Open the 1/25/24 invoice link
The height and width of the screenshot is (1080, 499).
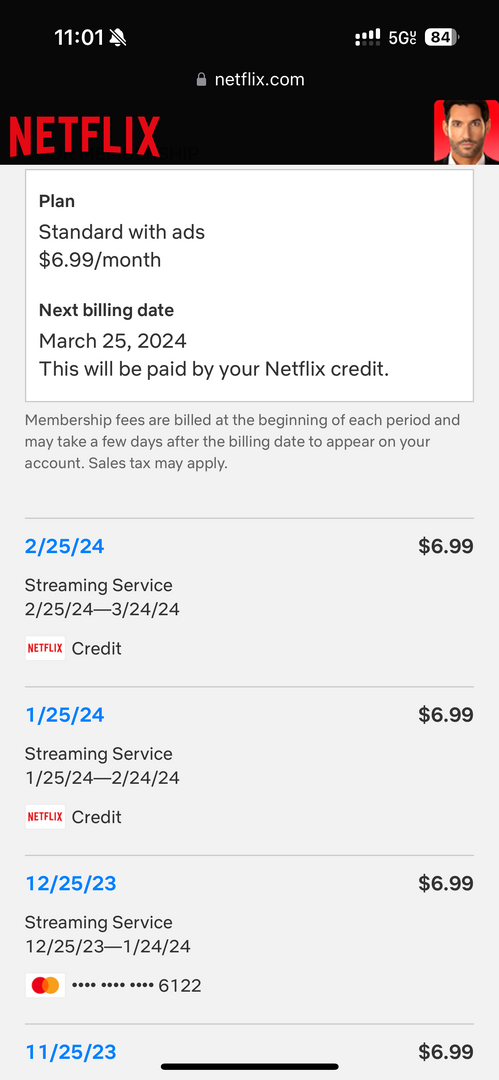coord(65,715)
